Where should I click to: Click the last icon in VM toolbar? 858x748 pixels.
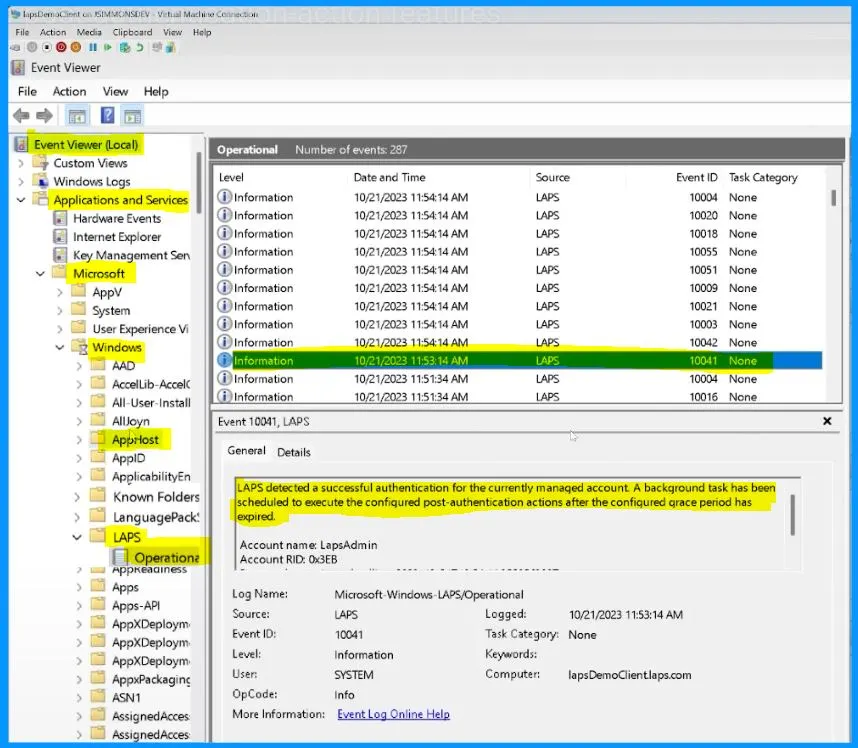pyautogui.click(x=171, y=48)
